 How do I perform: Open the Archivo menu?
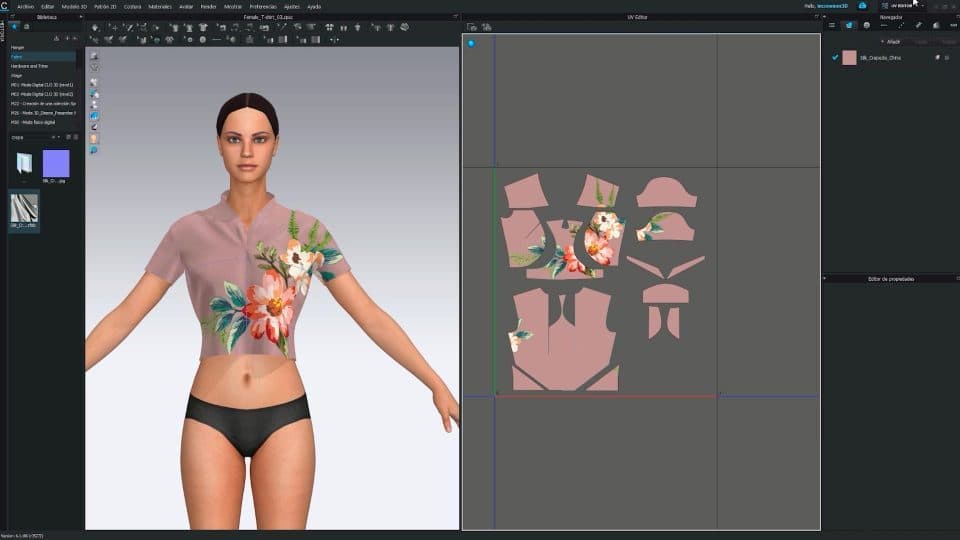(25, 6)
